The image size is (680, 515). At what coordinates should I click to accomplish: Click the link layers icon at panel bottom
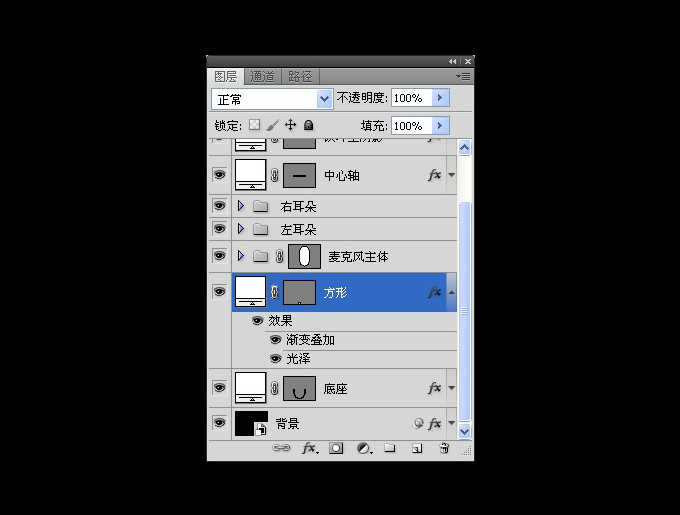[281, 448]
